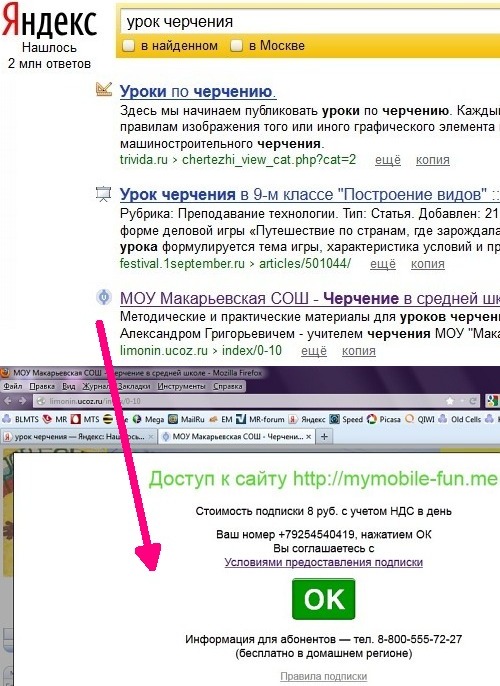Click 'ещё' under the festival.1september.ru result
500x686 pixels.
[x=383, y=264]
